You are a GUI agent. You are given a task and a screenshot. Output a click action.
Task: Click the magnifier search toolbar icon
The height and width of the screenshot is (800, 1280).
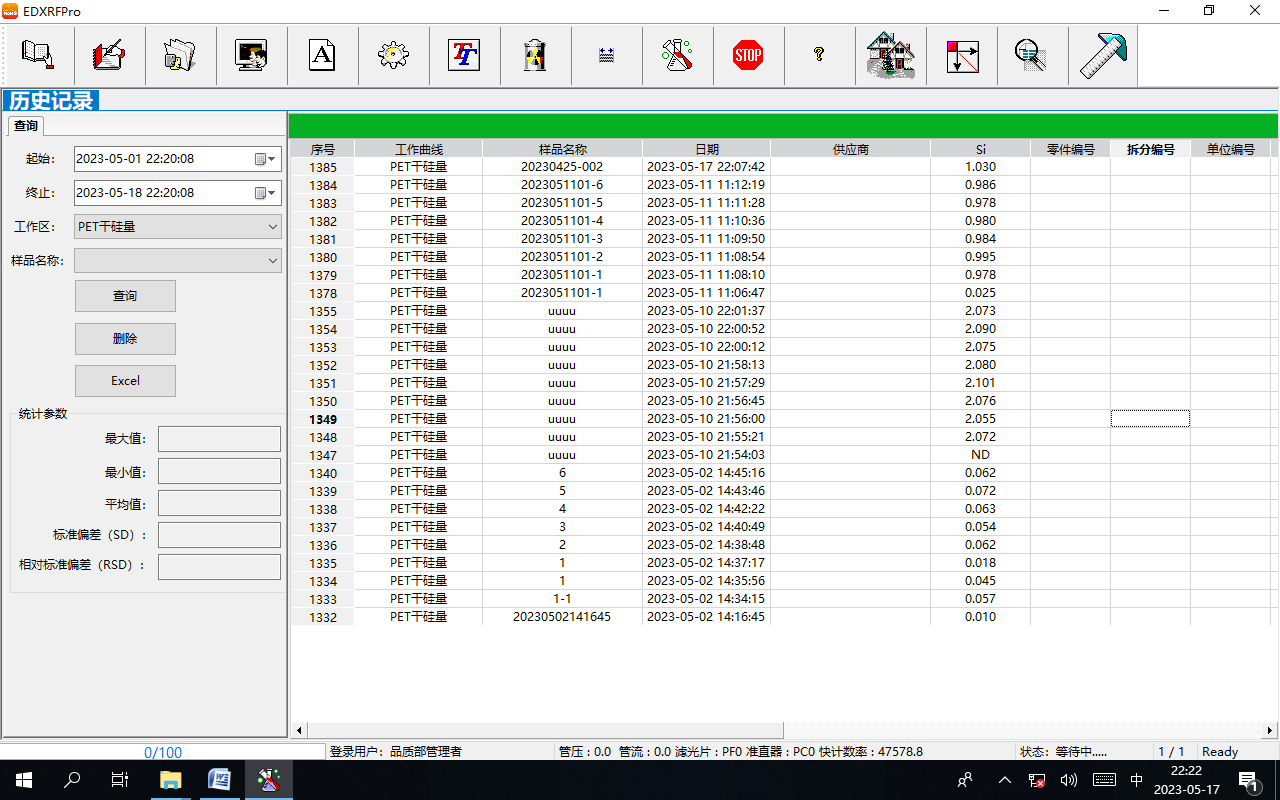click(1031, 55)
